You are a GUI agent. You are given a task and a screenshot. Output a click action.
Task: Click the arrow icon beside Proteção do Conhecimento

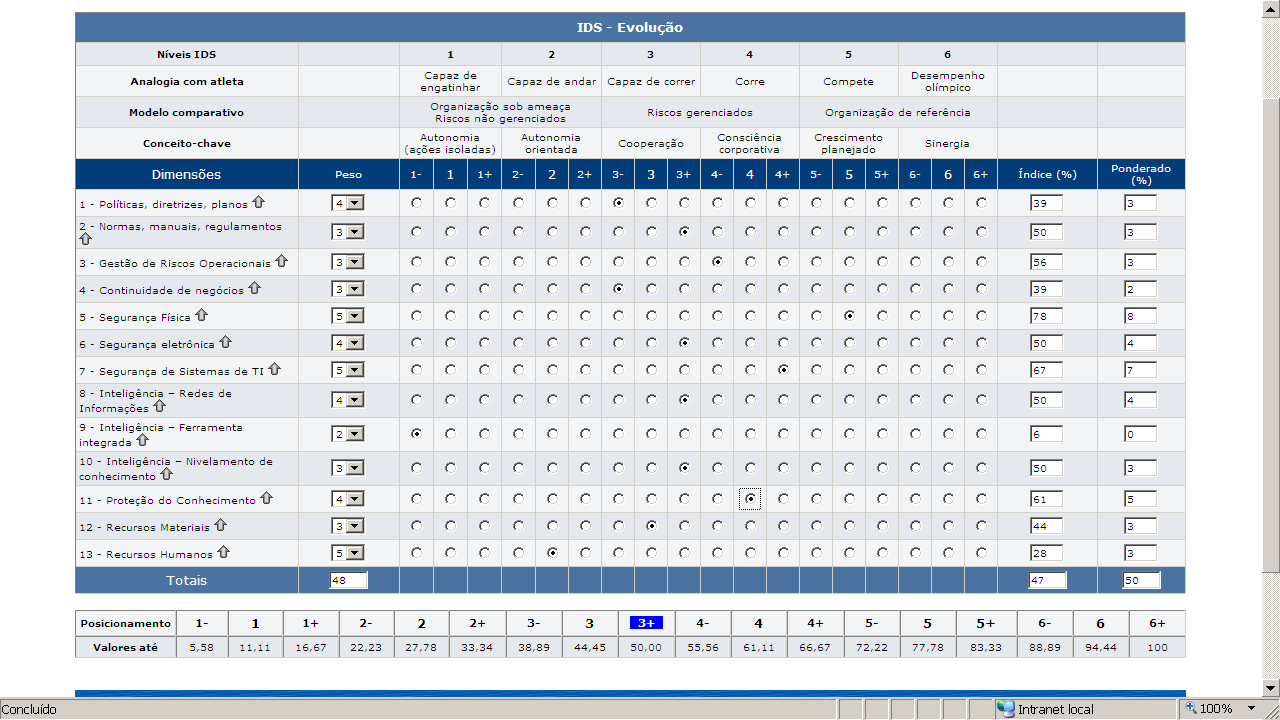[266, 498]
